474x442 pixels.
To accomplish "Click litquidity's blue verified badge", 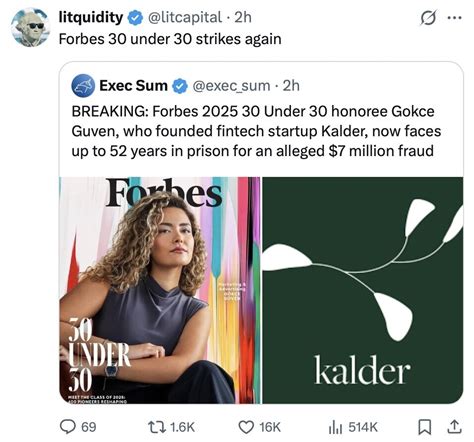I will coord(135,17).
